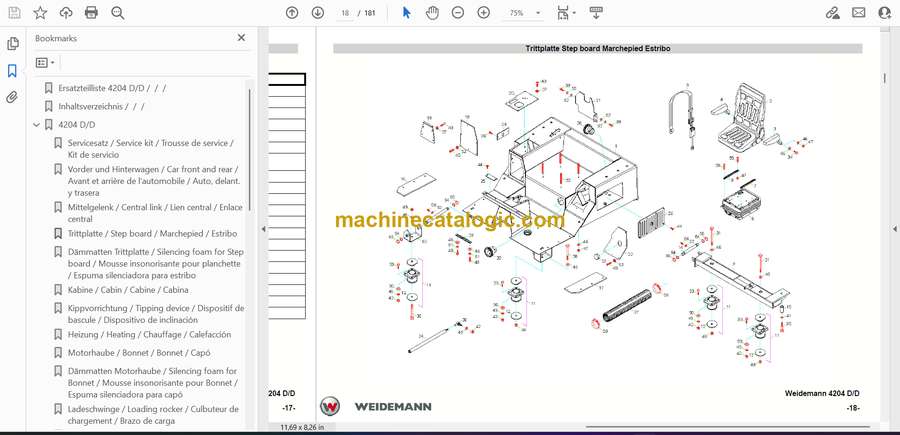The height and width of the screenshot is (435, 900).
Task: Click the Save file icon
Action: (x=14, y=13)
